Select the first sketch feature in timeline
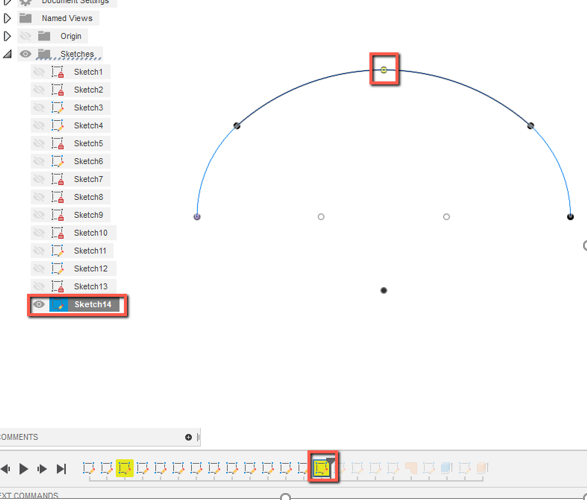Image resolution: width=587 pixels, height=500 pixels. click(89, 468)
